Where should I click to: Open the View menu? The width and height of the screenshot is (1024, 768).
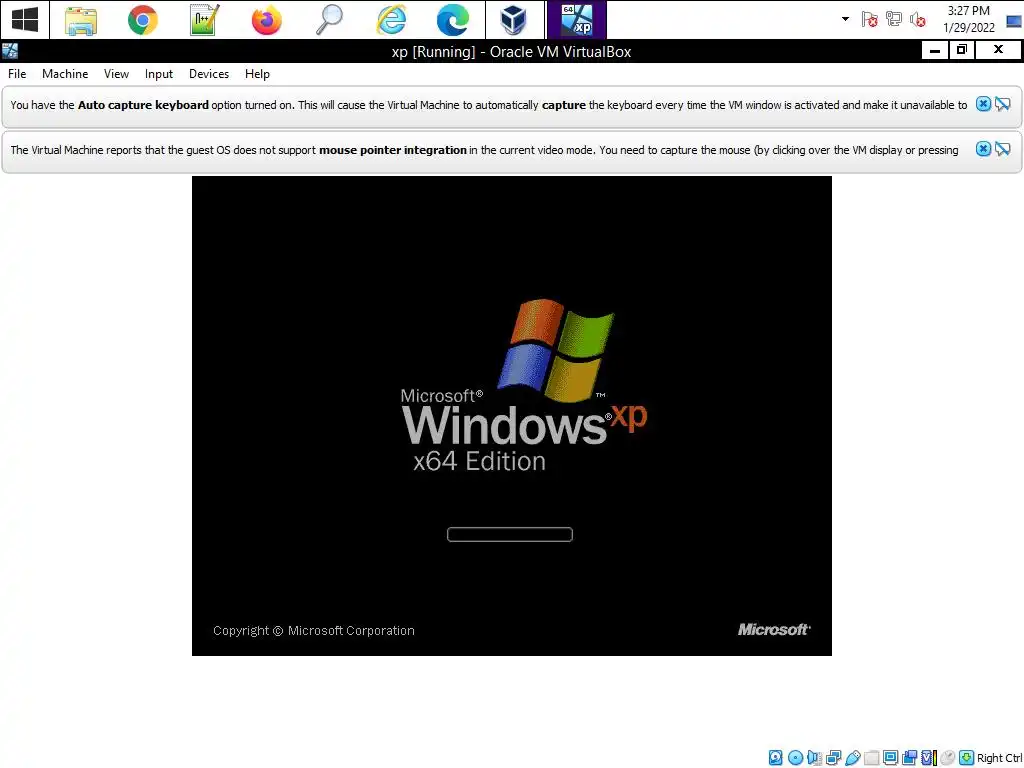click(116, 74)
